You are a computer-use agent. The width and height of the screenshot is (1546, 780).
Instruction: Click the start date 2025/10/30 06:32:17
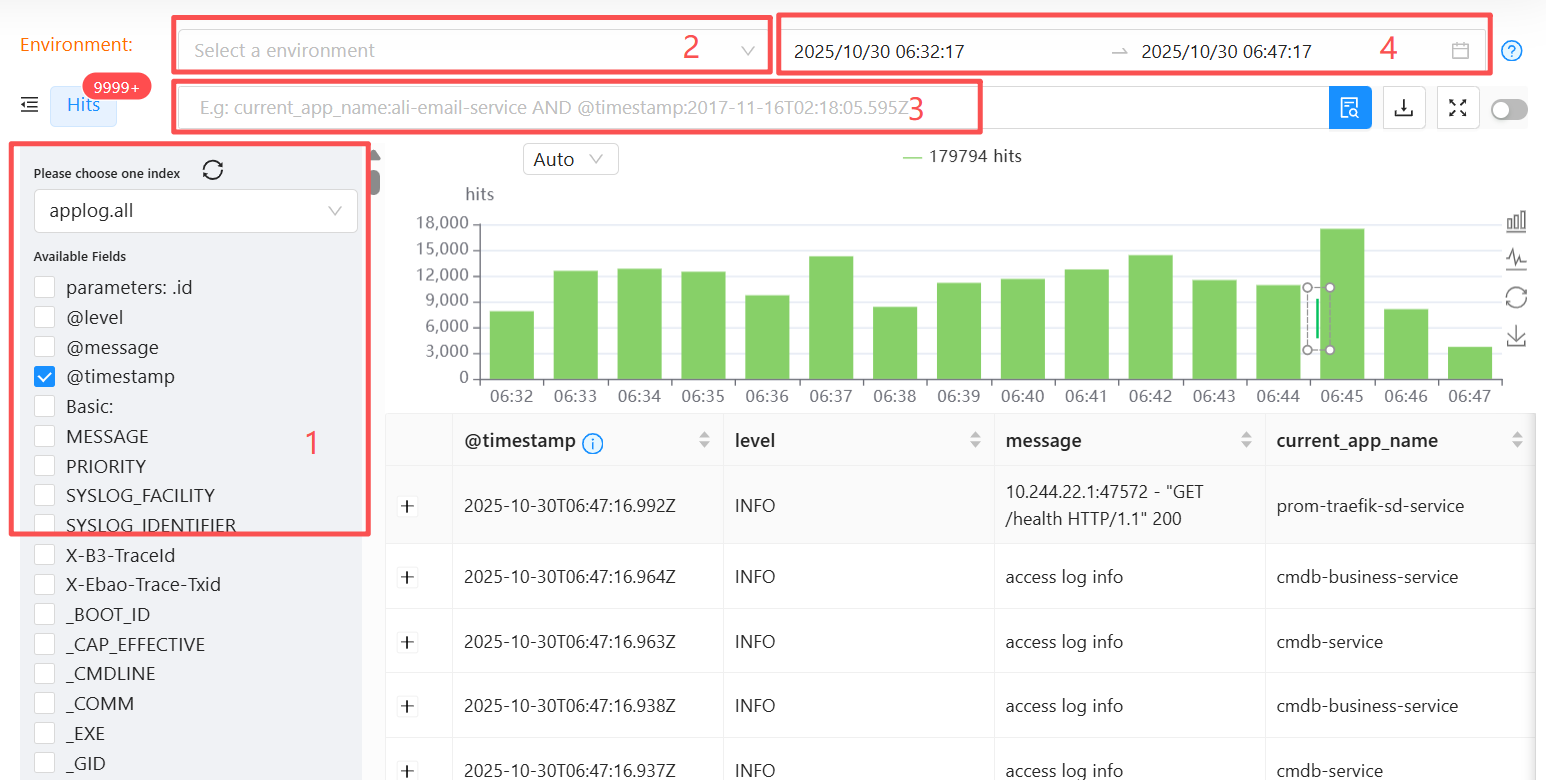(879, 51)
